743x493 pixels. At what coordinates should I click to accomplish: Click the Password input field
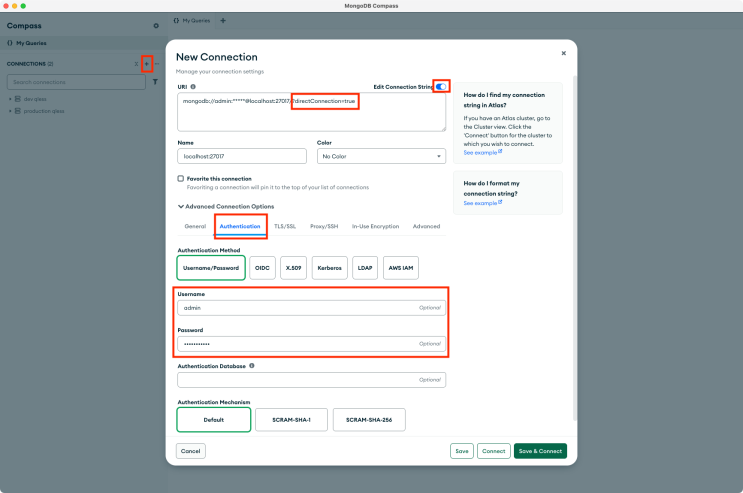311,344
